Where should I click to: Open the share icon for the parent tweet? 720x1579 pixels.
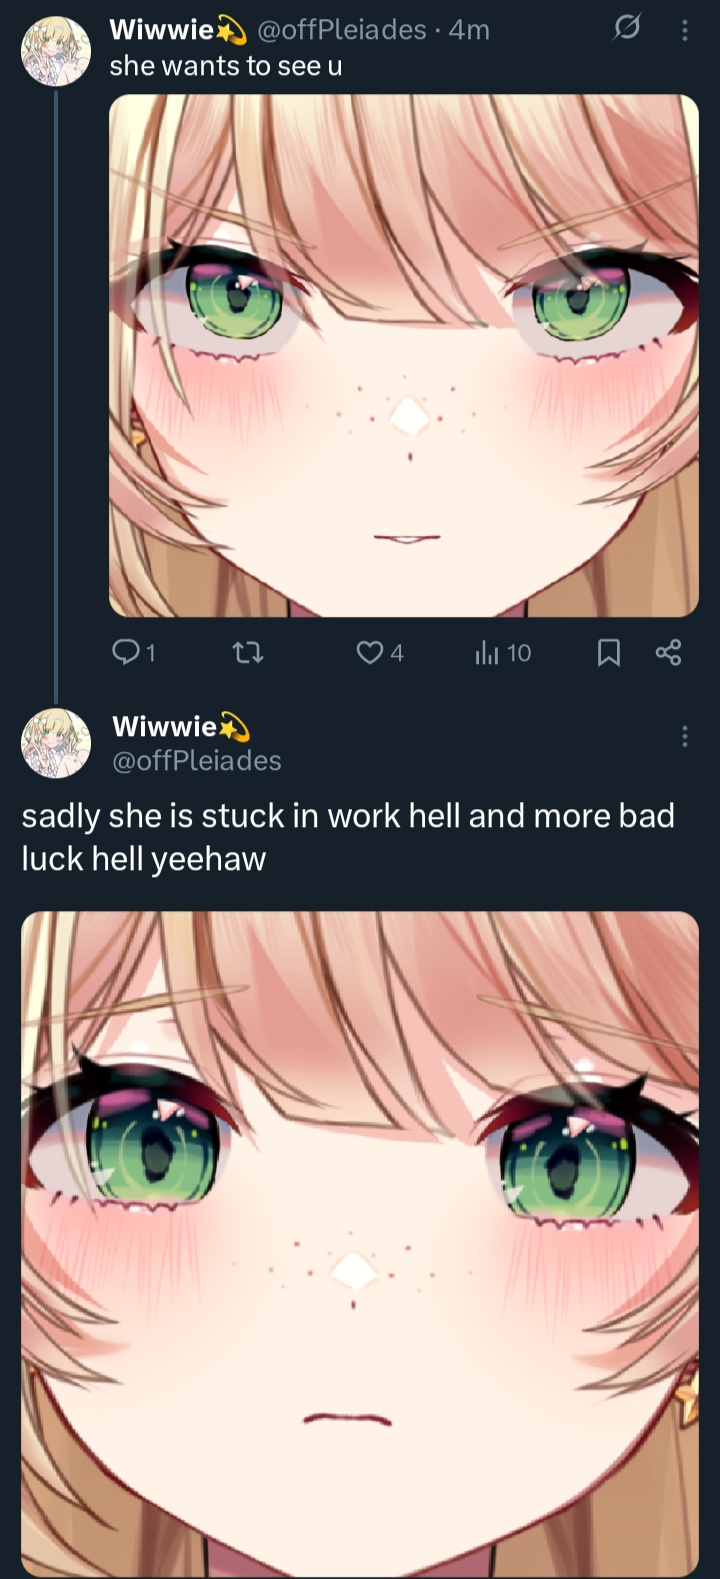[x=668, y=653]
